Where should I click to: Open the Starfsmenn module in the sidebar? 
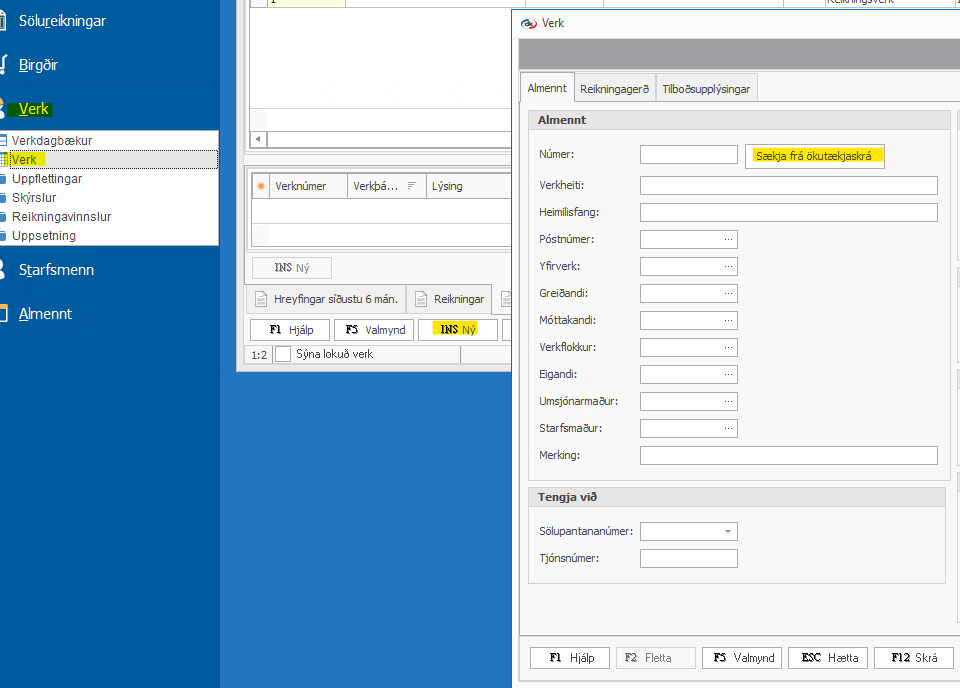(56, 270)
